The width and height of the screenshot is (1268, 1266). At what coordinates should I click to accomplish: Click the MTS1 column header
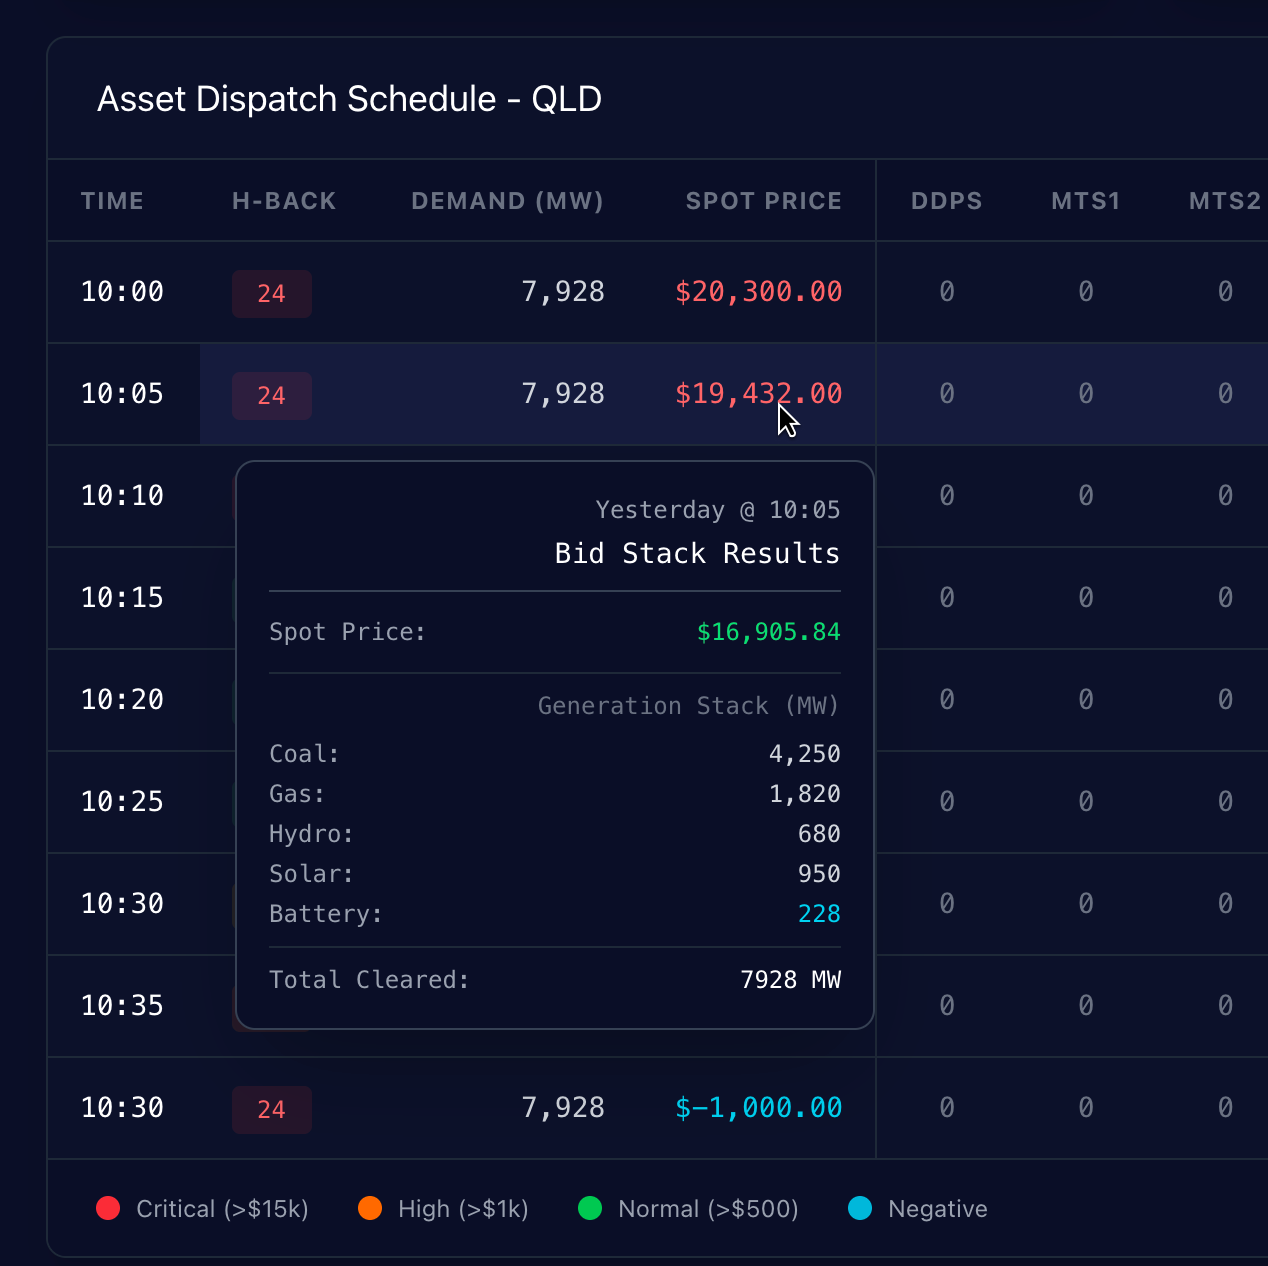1085,201
